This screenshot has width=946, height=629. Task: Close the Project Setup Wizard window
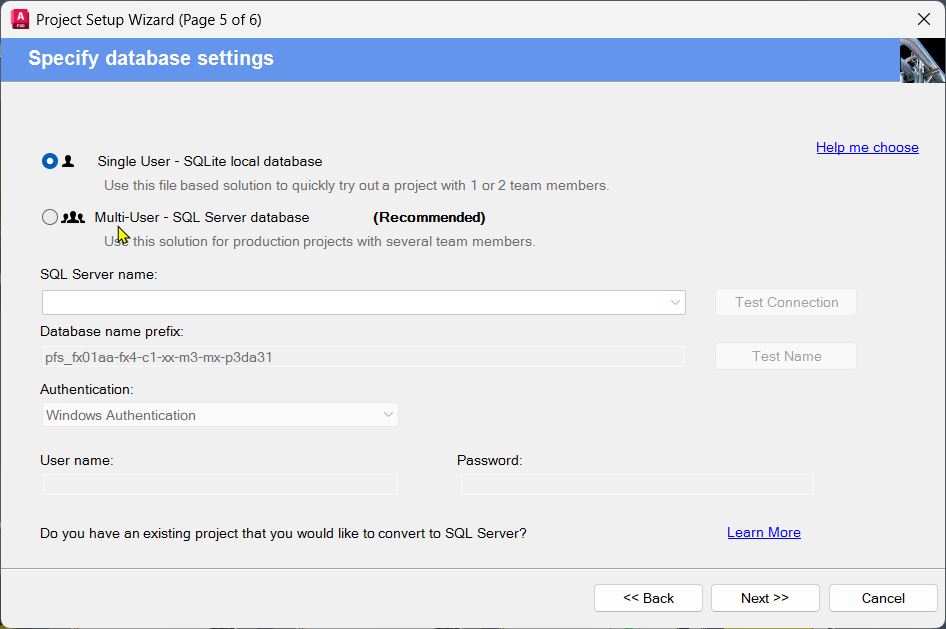924,19
